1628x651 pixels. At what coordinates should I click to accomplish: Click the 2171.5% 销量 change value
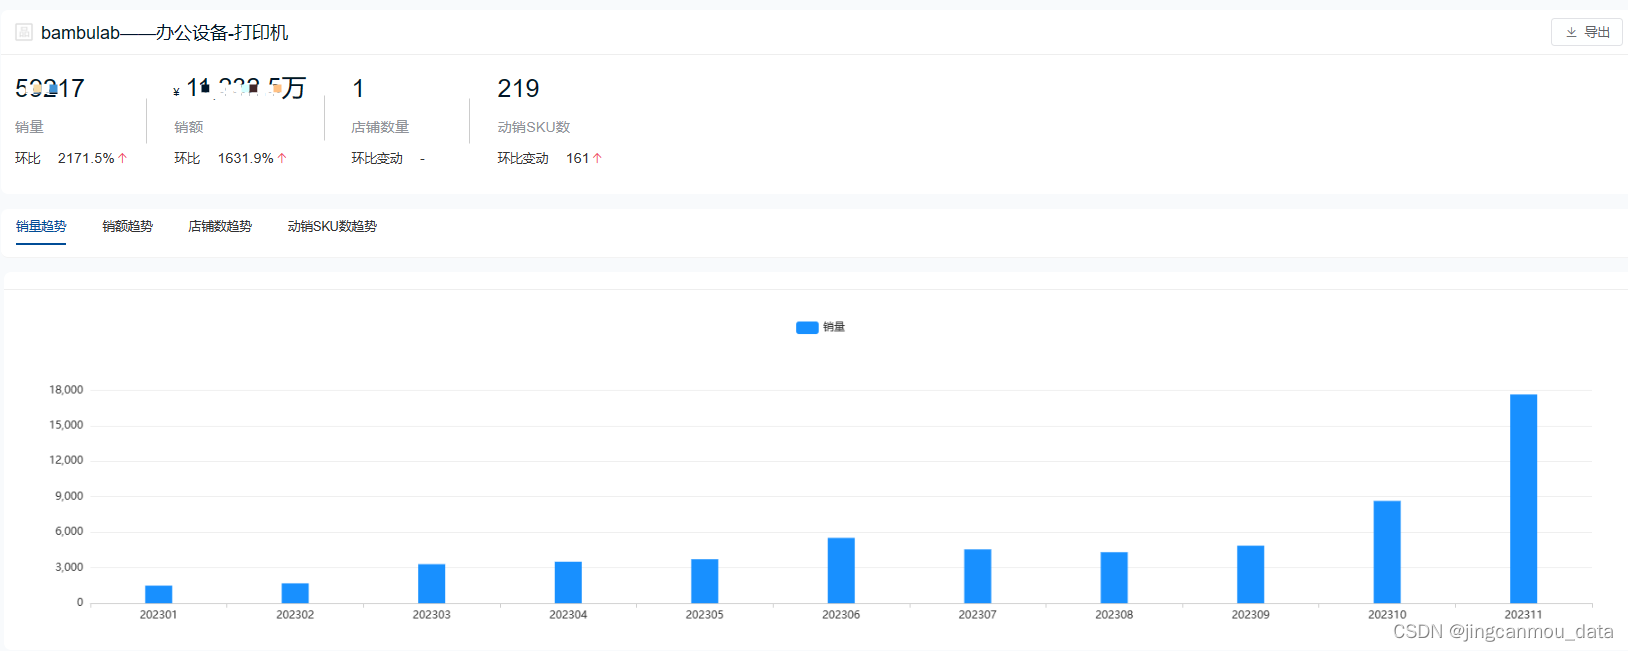coord(86,158)
